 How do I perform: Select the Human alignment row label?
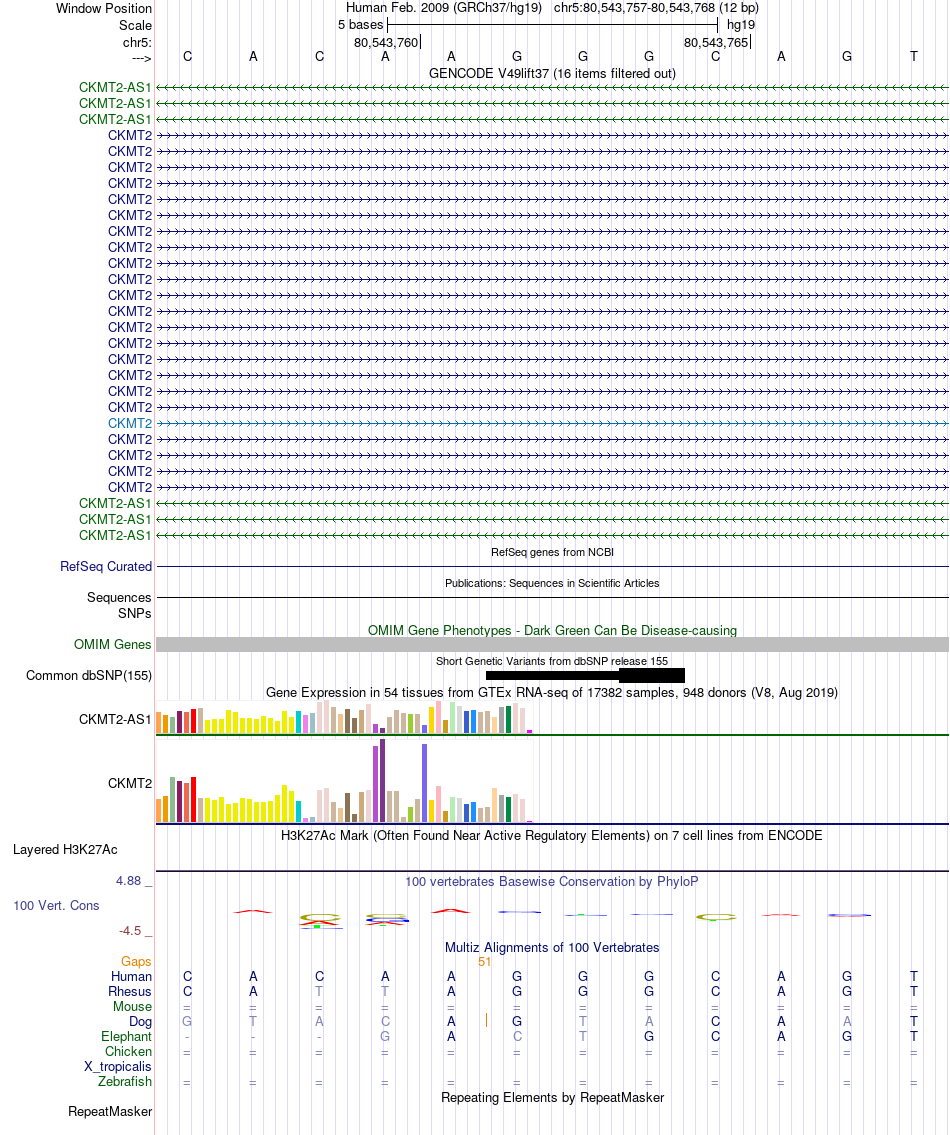pyautogui.click(x=131, y=977)
